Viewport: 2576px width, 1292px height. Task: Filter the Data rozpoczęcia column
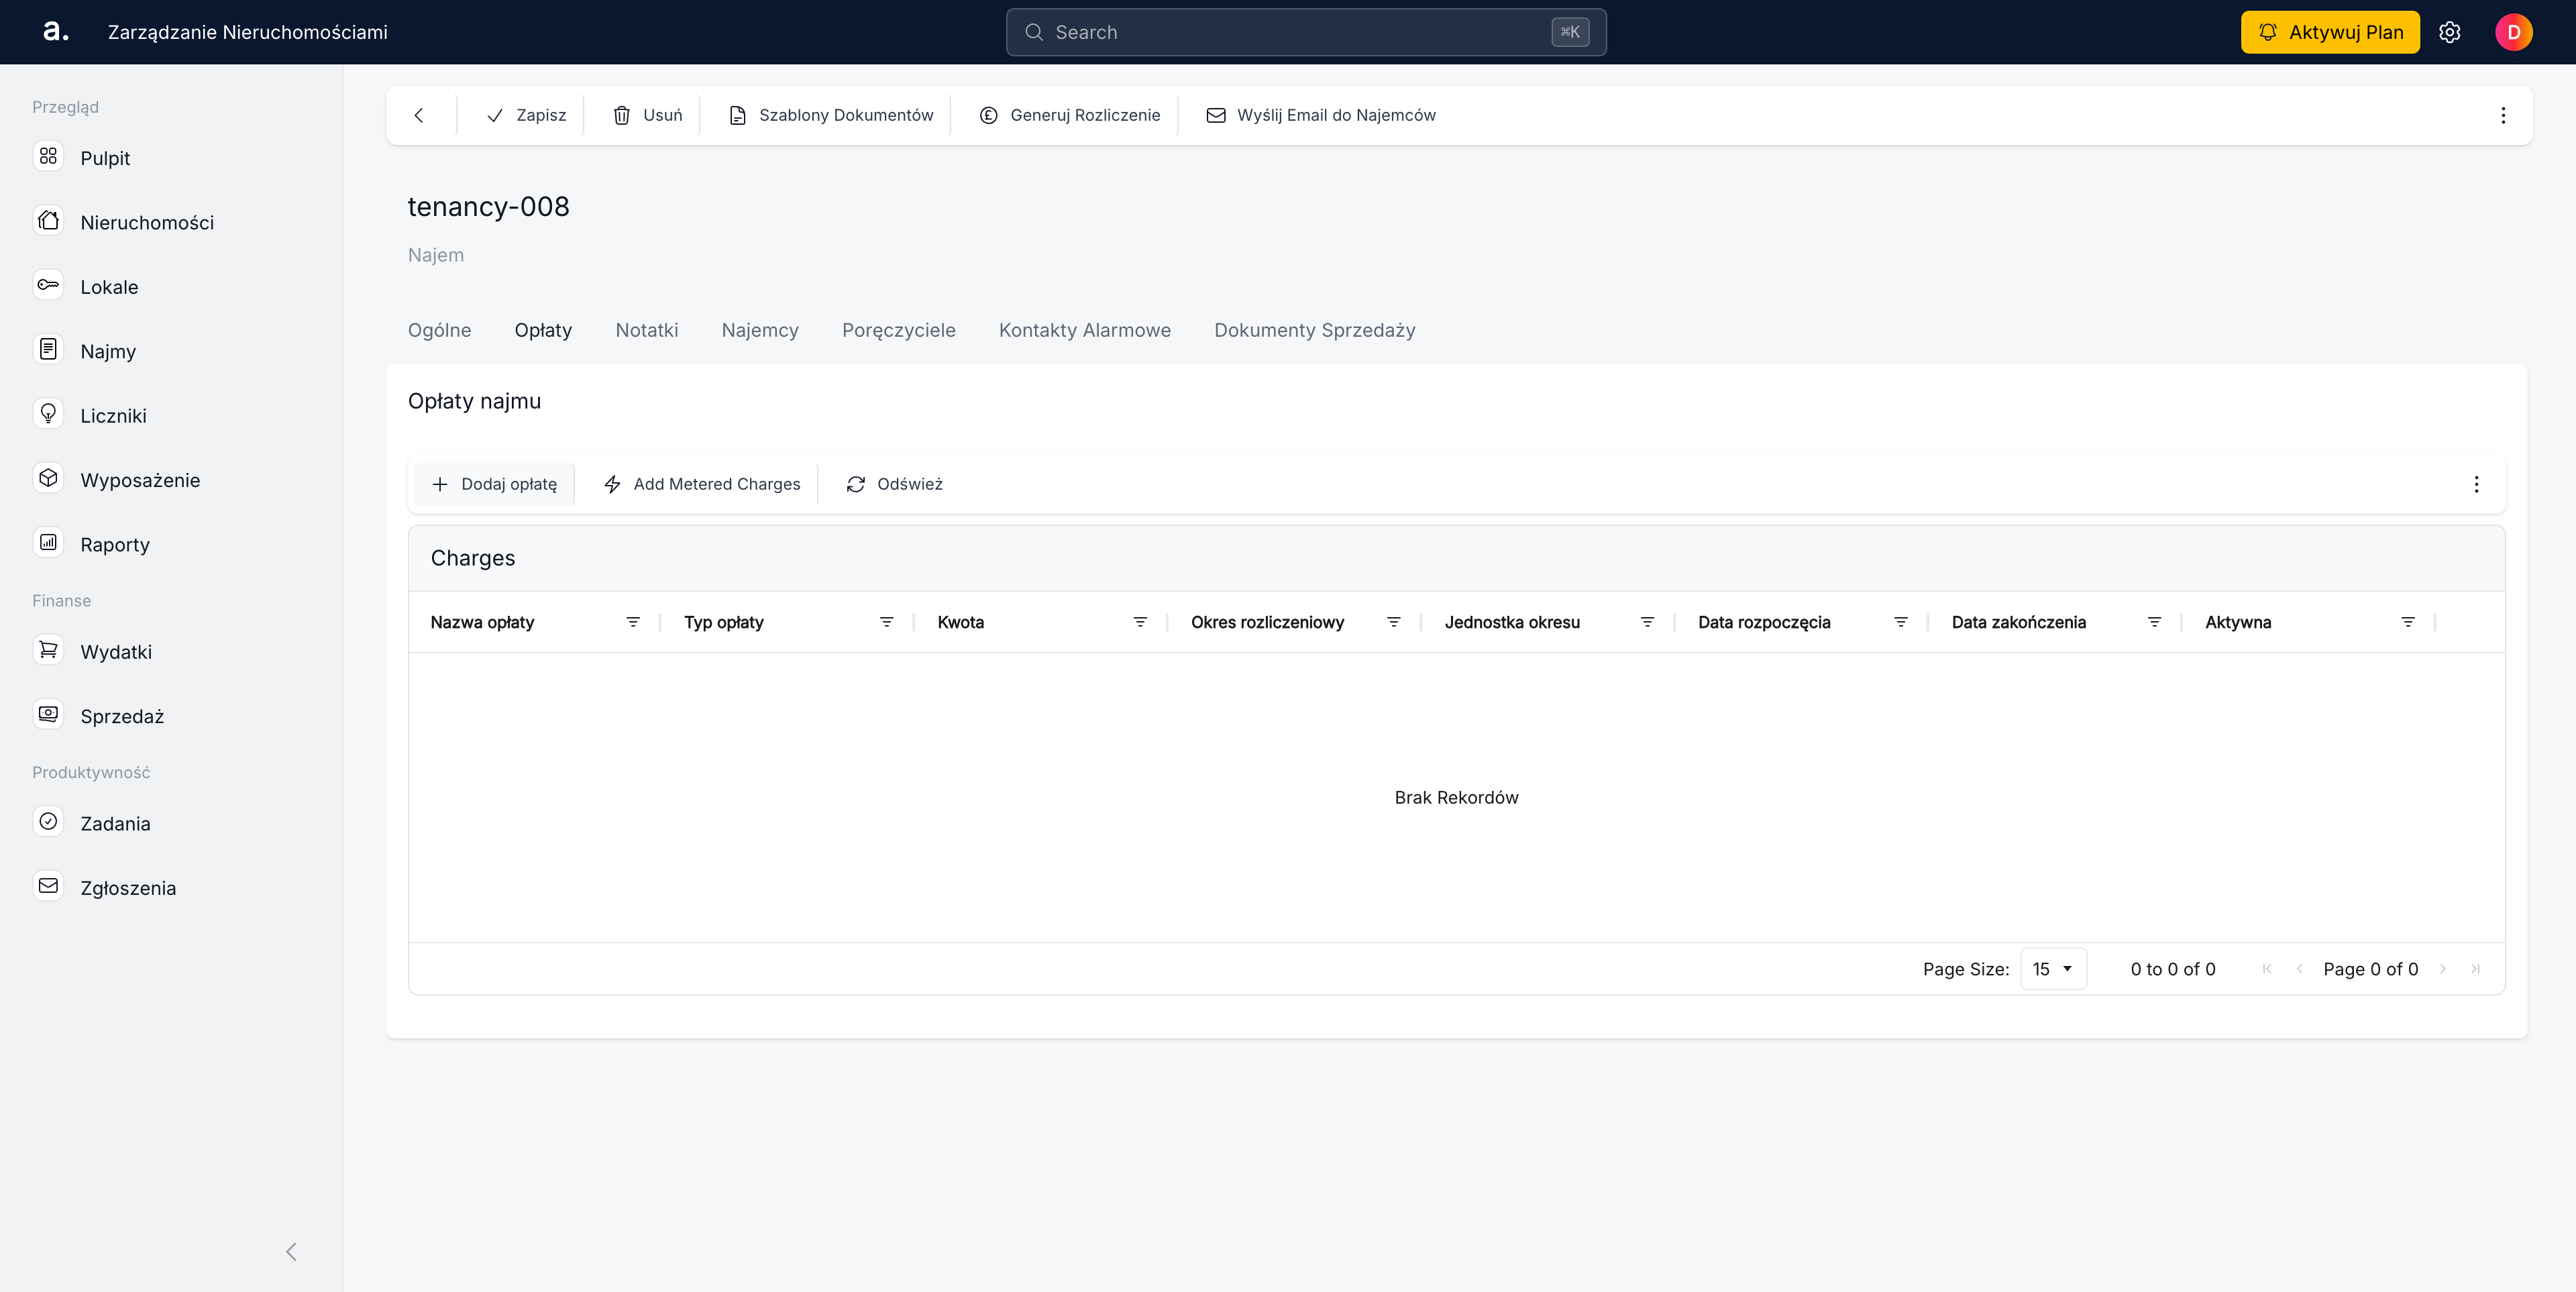(x=1900, y=622)
